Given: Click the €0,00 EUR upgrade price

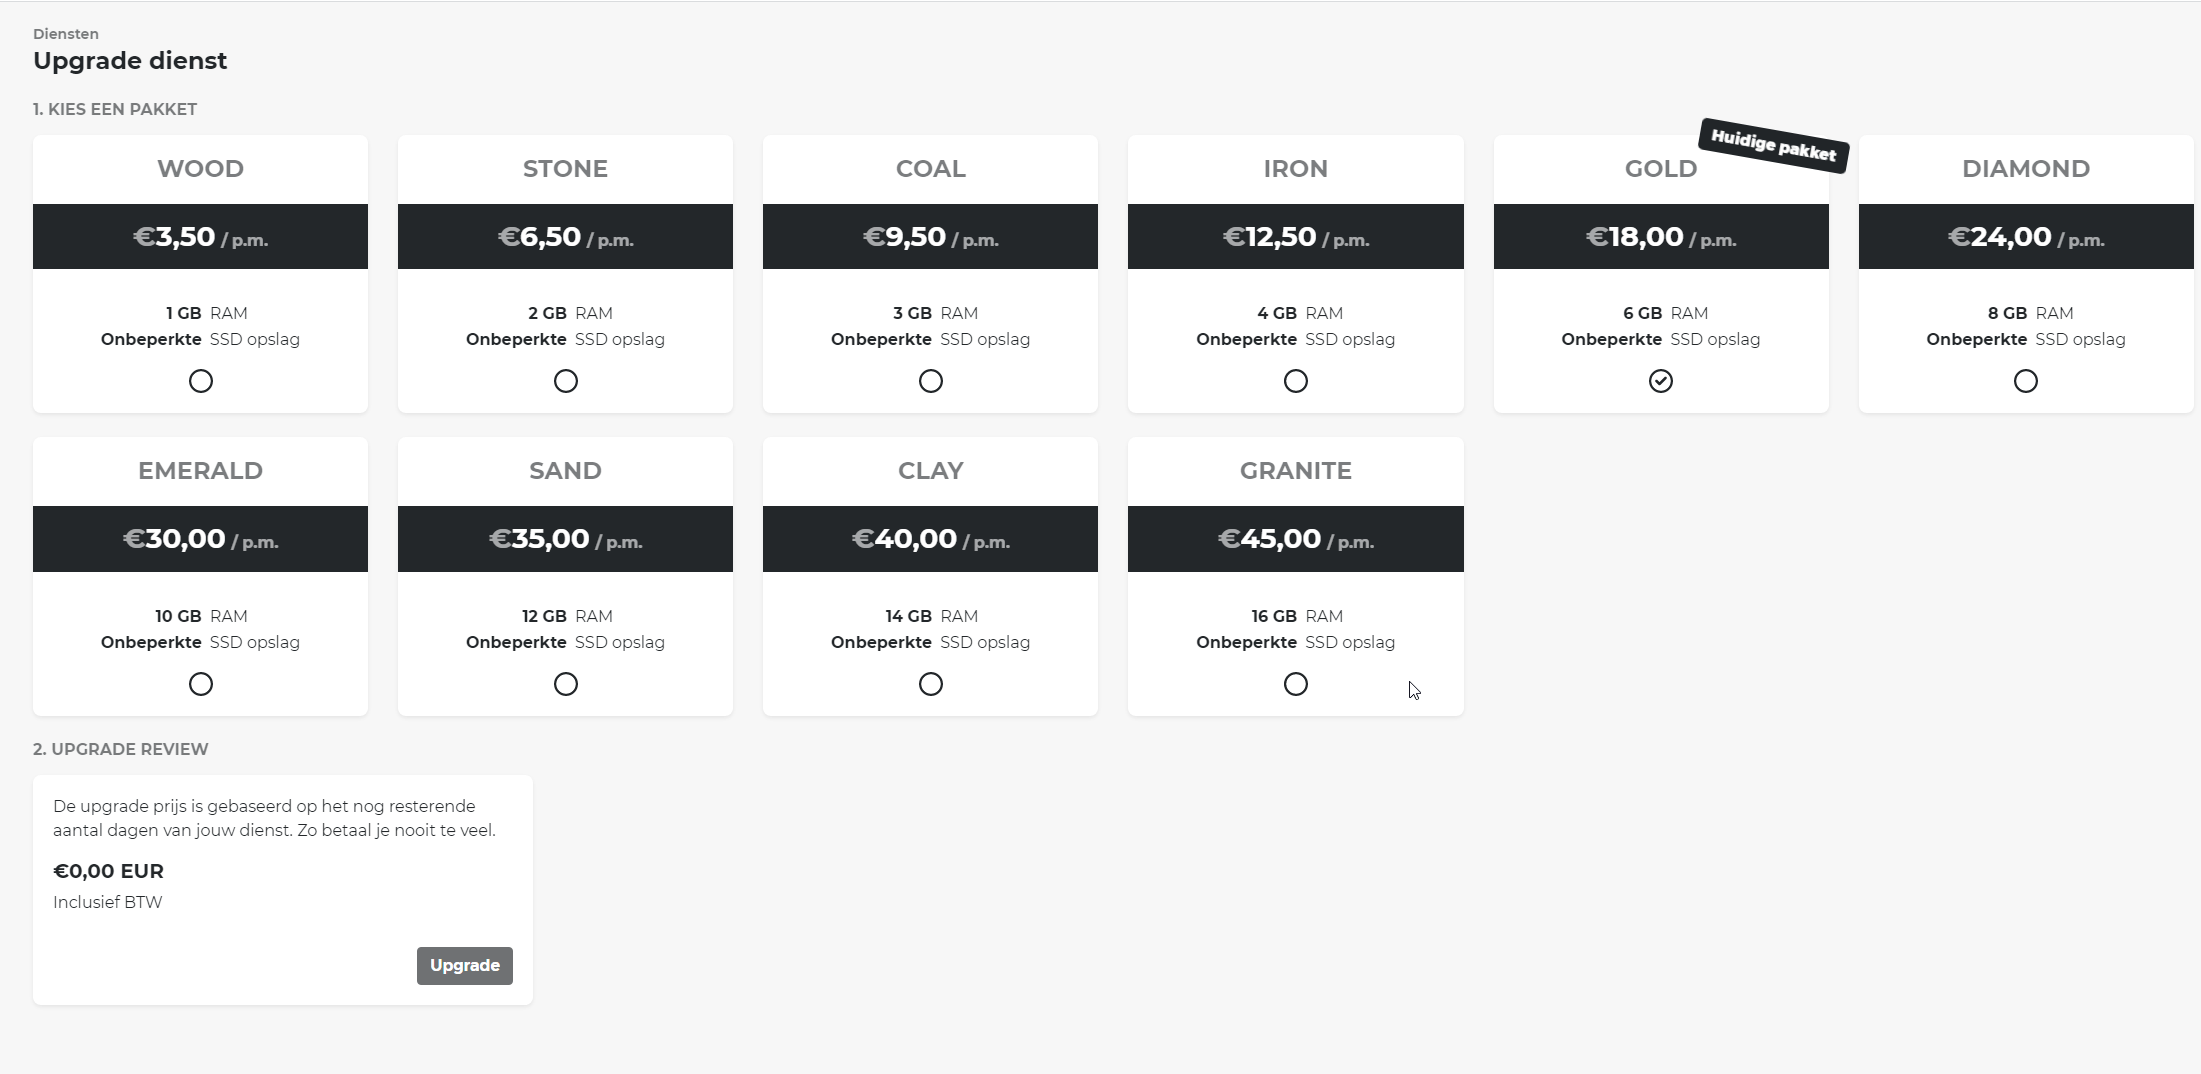Looking at the screenshot, I should pyautogui.click(x=108, y=871).
